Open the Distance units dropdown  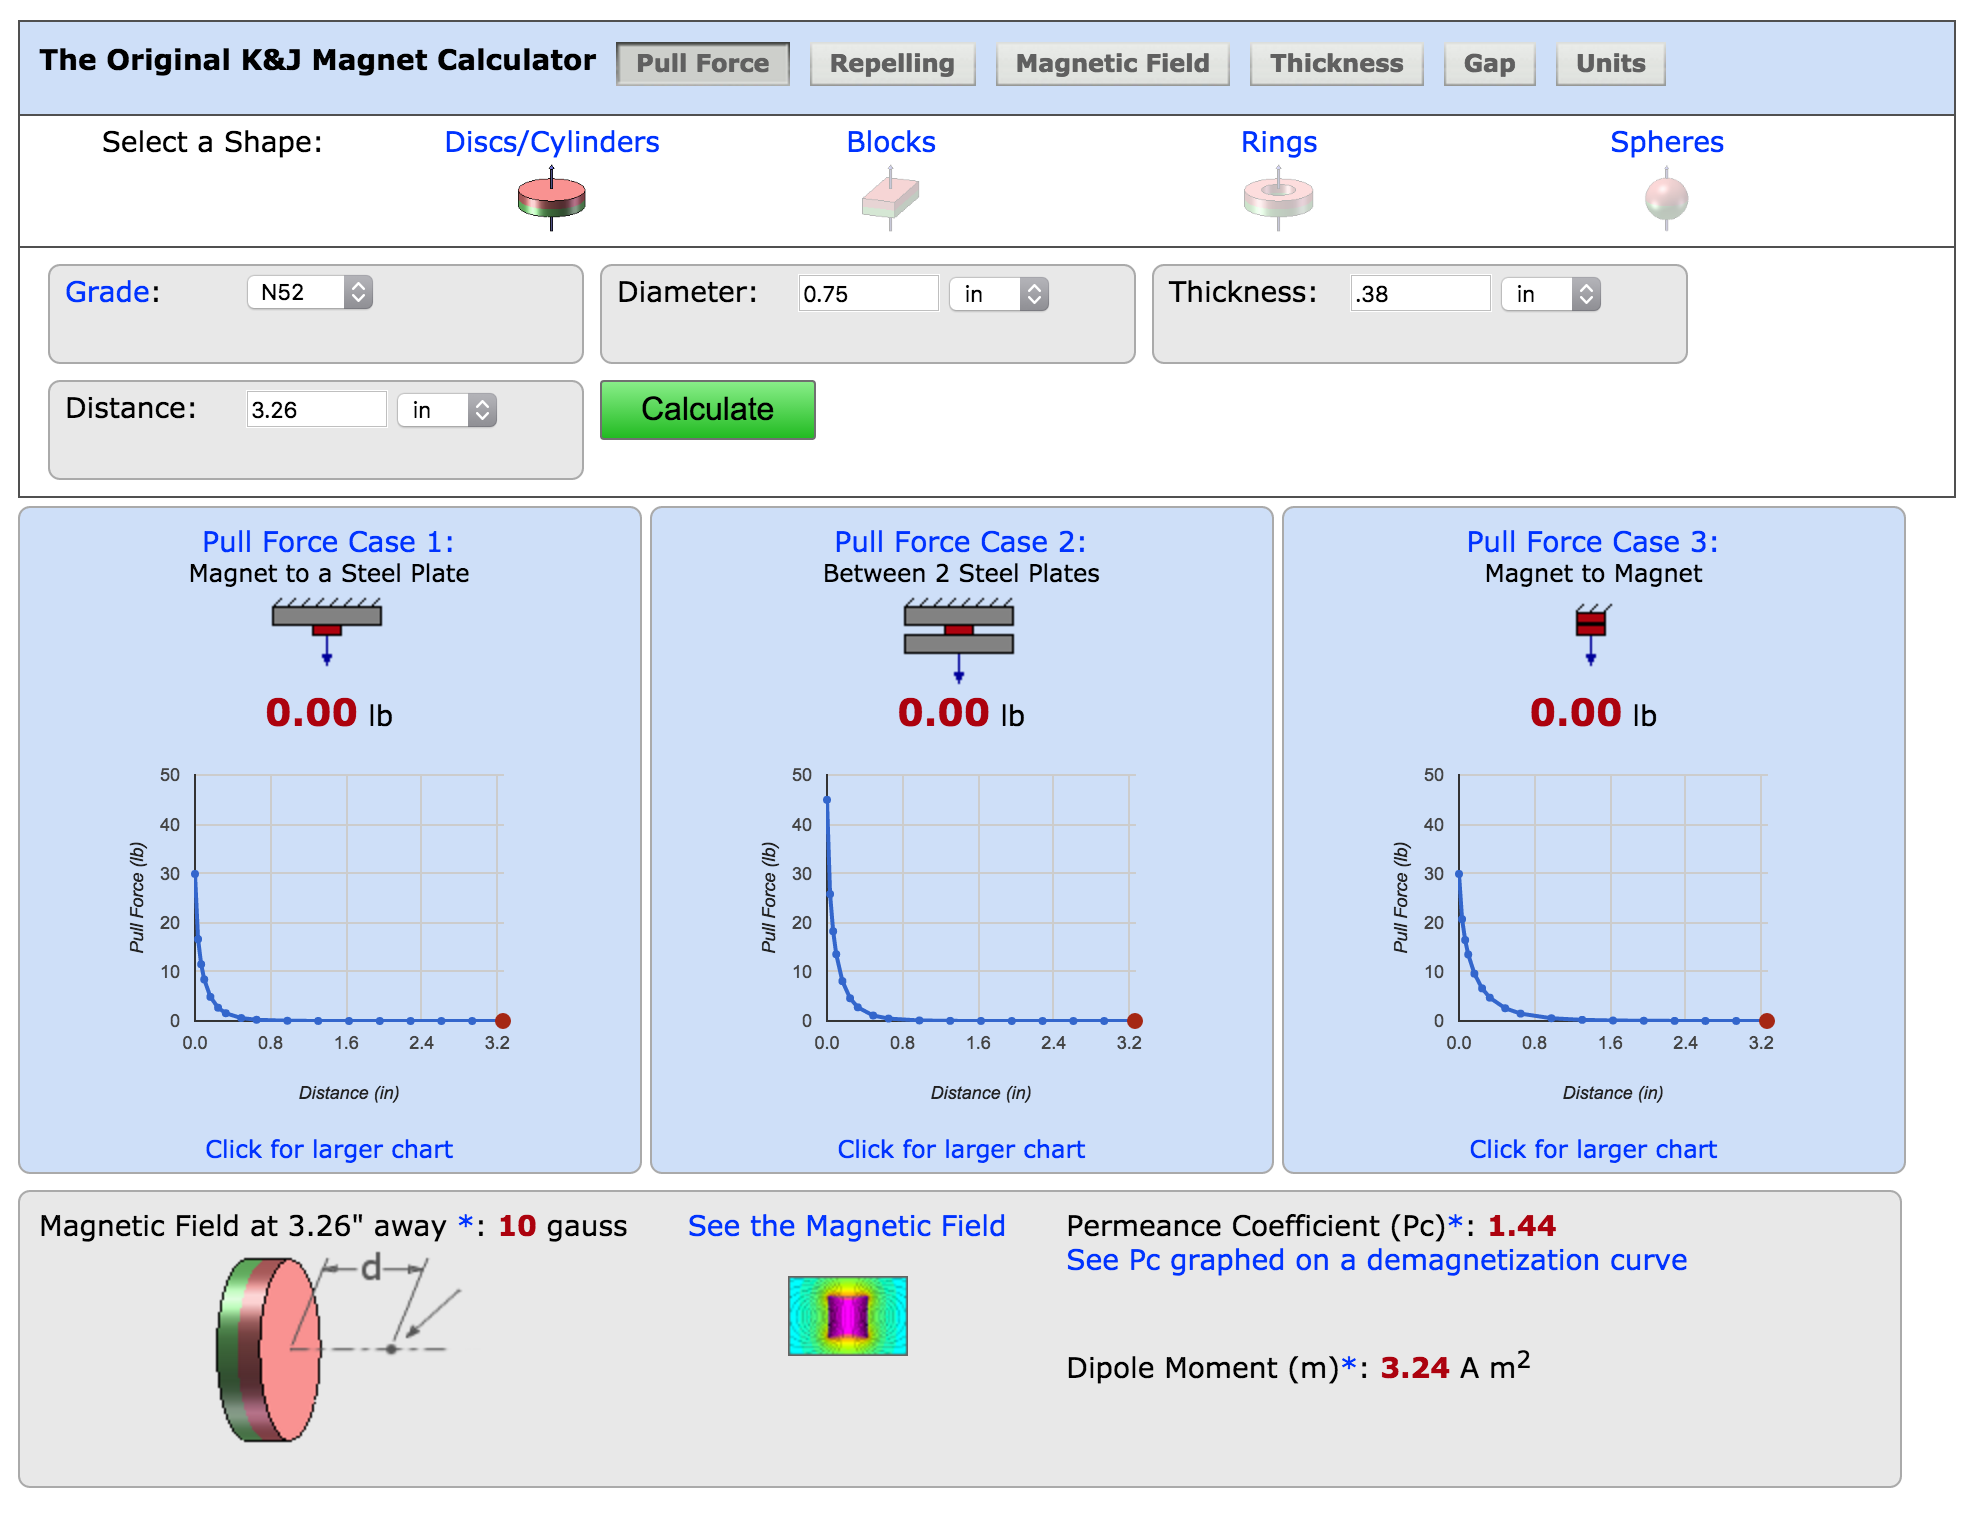pos(447,410)
